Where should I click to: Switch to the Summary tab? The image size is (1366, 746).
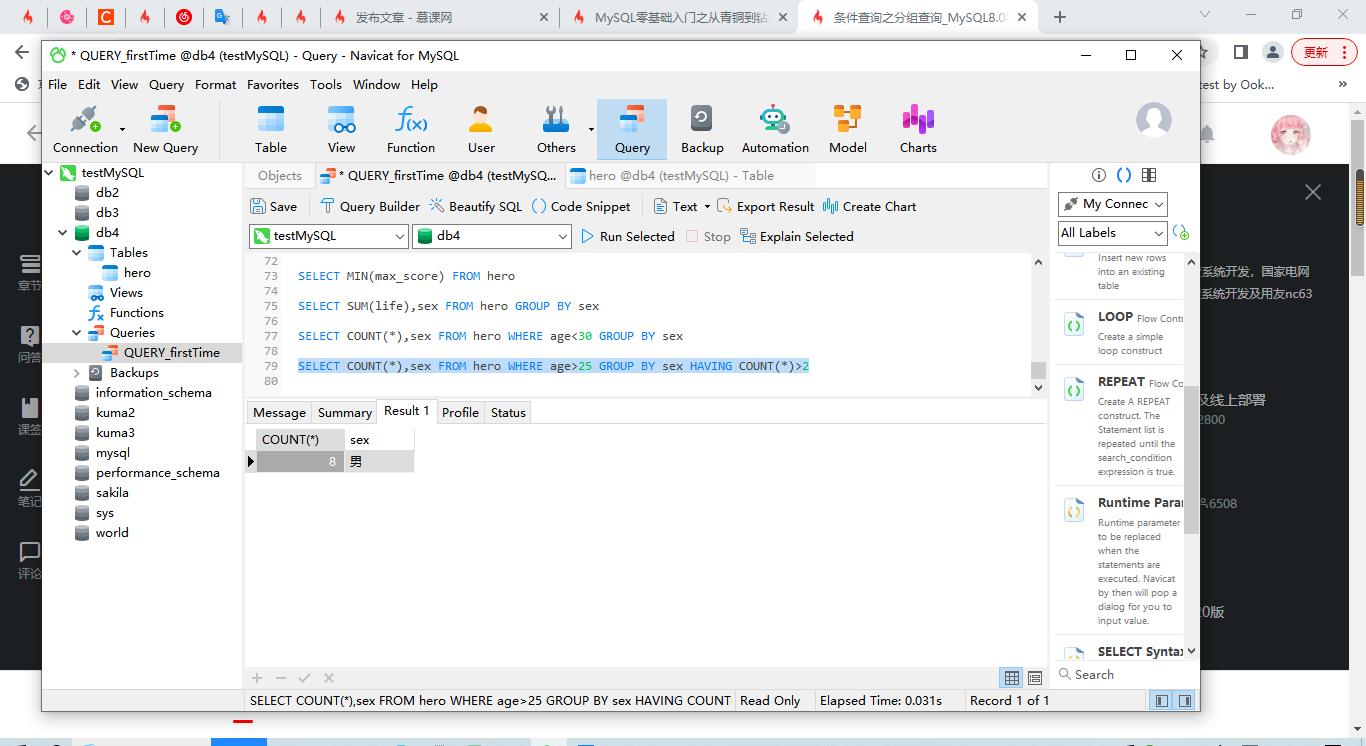pos(345,412)
